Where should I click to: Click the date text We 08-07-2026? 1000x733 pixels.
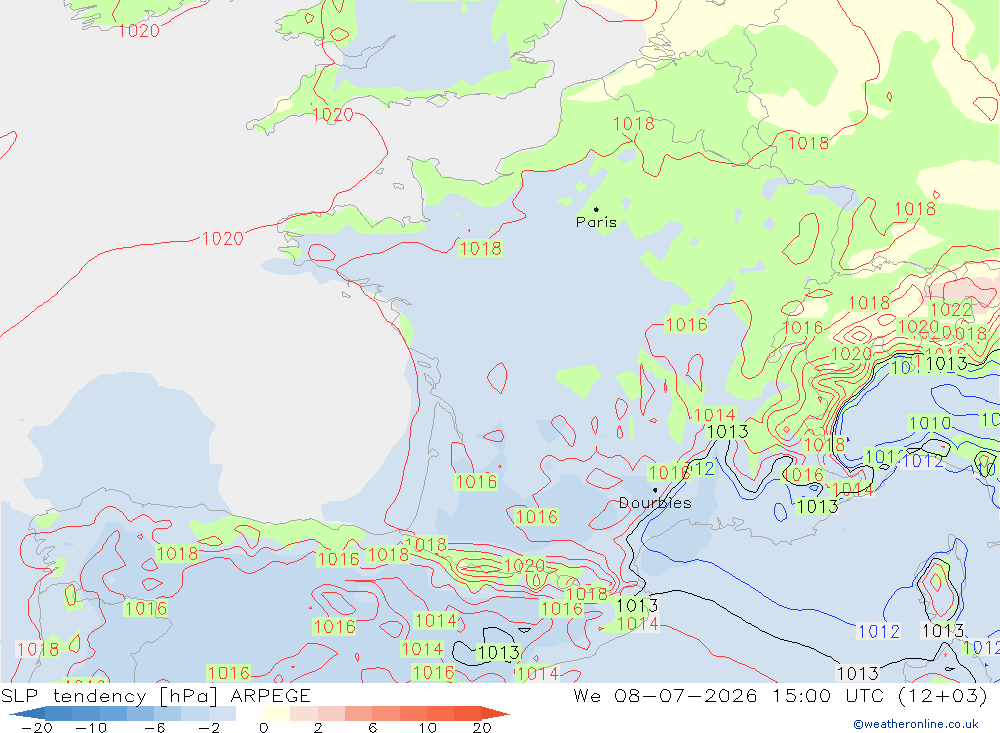tap(665, 695)
